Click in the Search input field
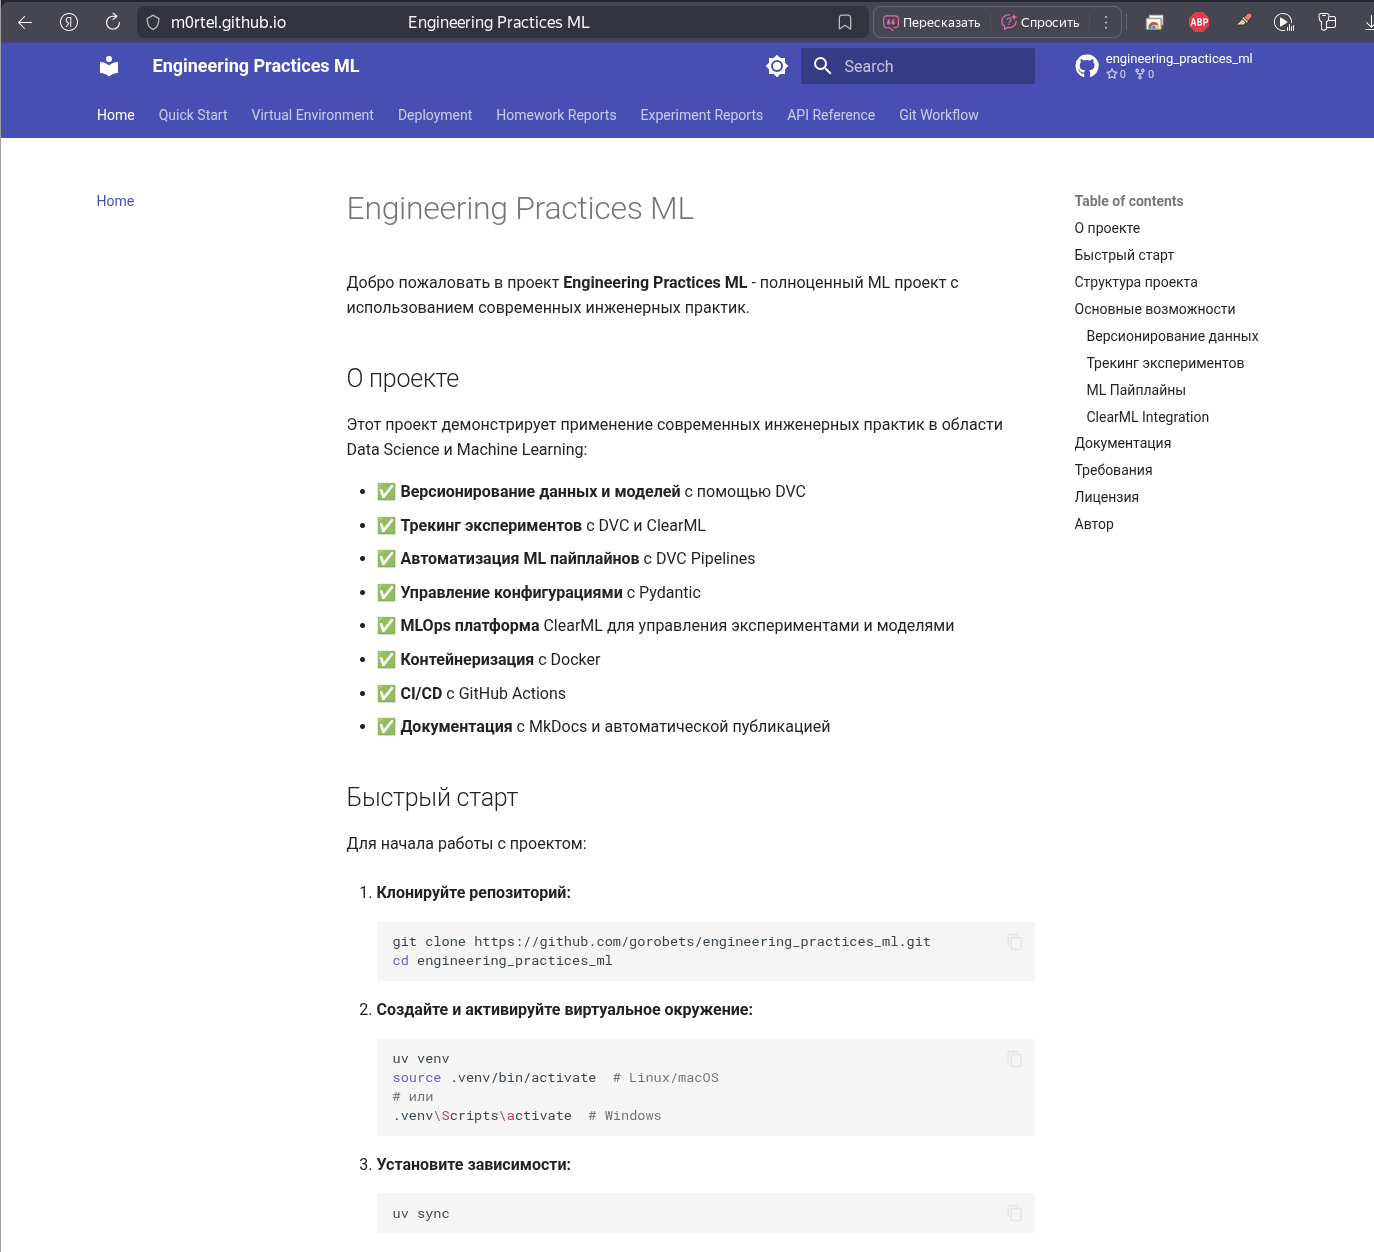Image resolution: width=1374 pixels, height=1252 pixels. tap(930, 66)
